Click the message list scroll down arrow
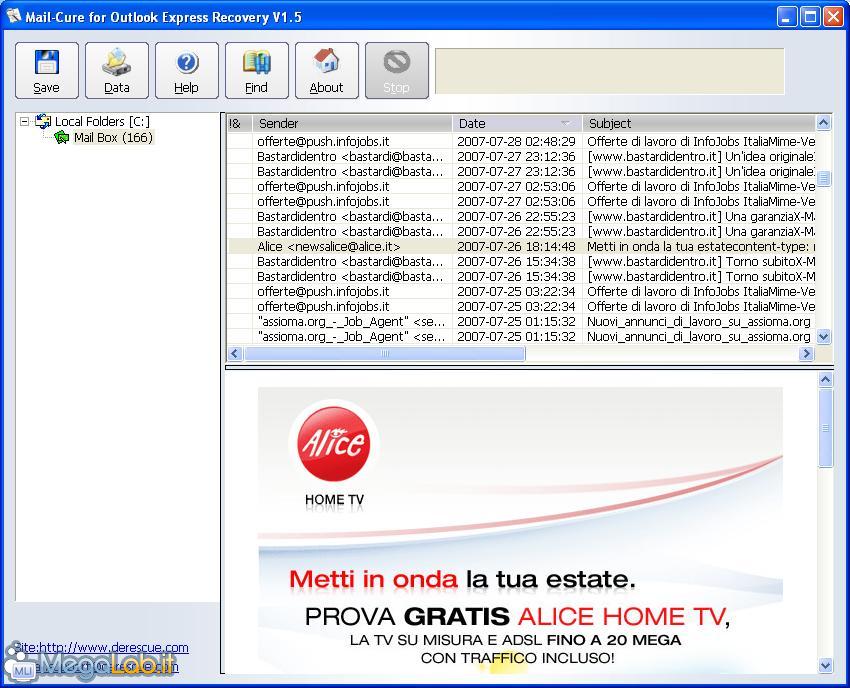Viewport: 850px width, 688px height. click(x=823, y=337)
